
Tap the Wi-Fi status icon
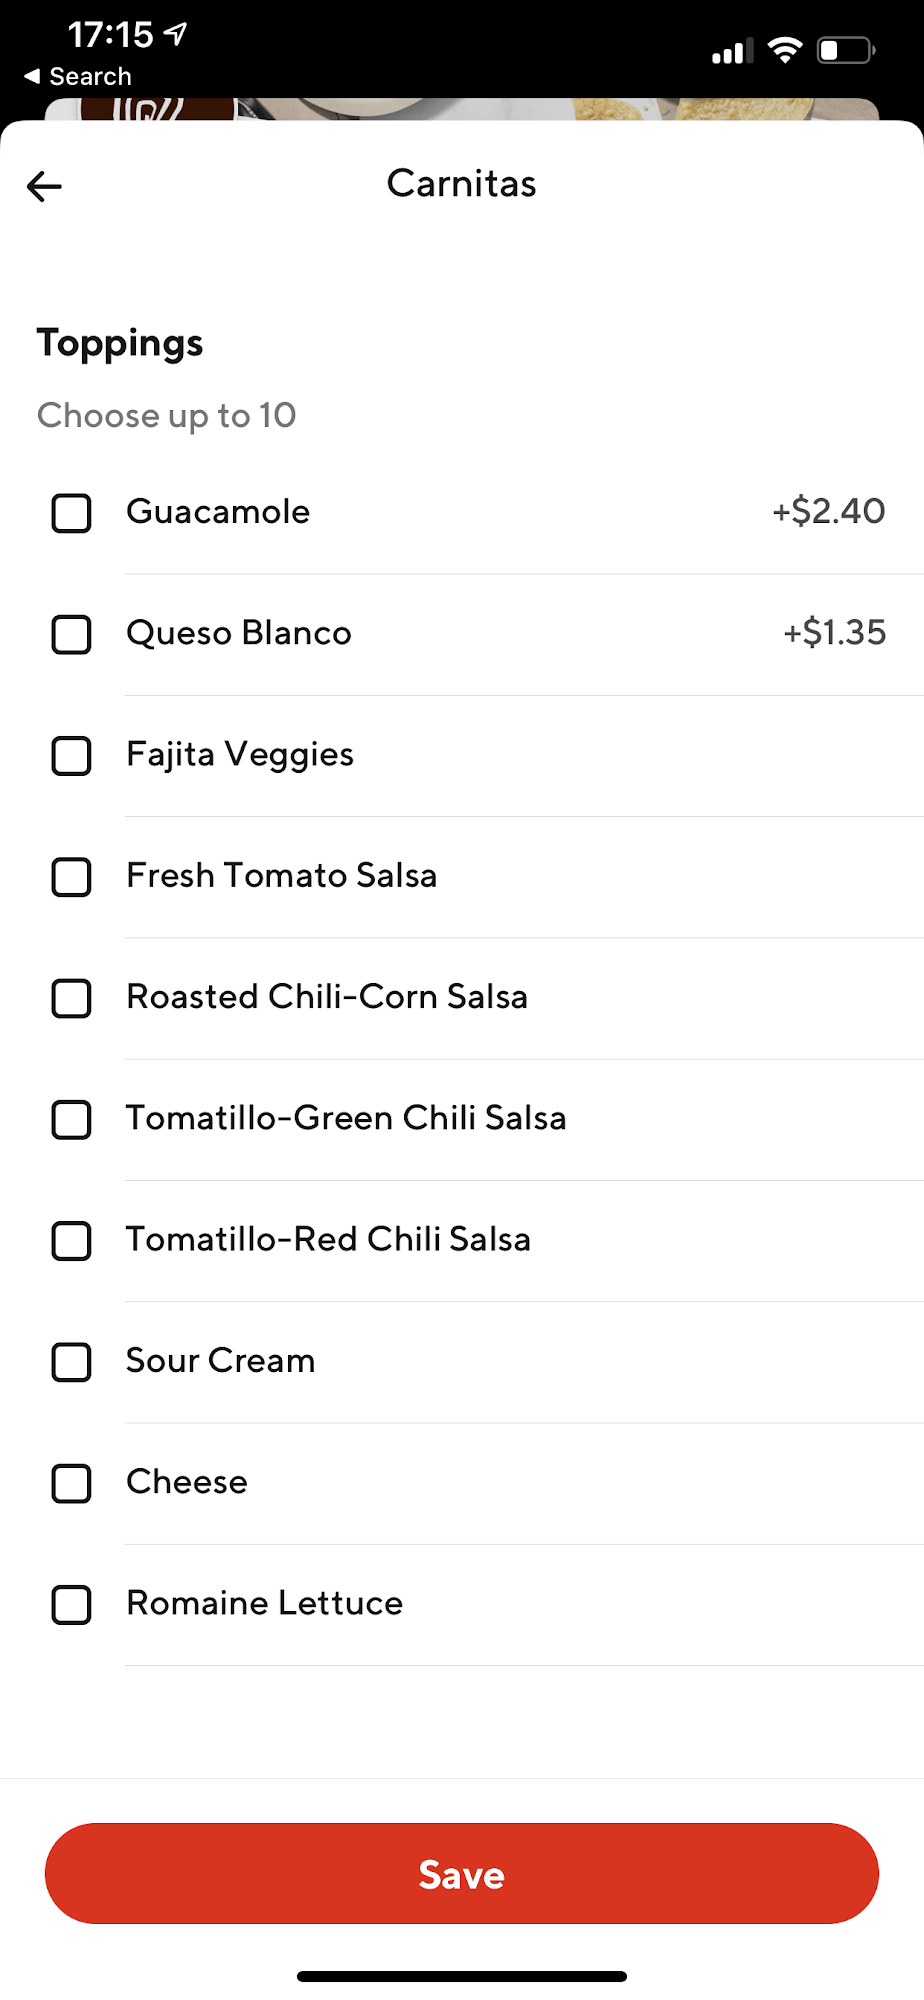coord(785,50)
